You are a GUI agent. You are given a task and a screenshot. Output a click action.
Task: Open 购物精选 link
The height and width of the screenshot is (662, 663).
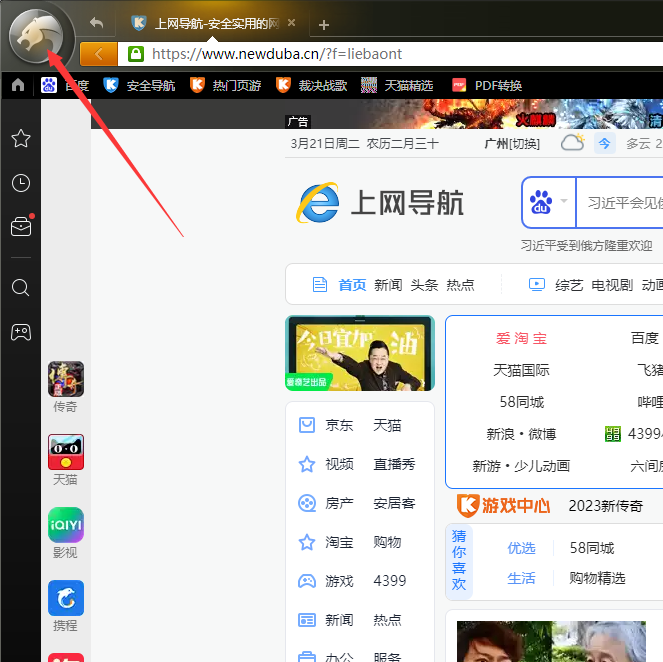click(597, 578)
